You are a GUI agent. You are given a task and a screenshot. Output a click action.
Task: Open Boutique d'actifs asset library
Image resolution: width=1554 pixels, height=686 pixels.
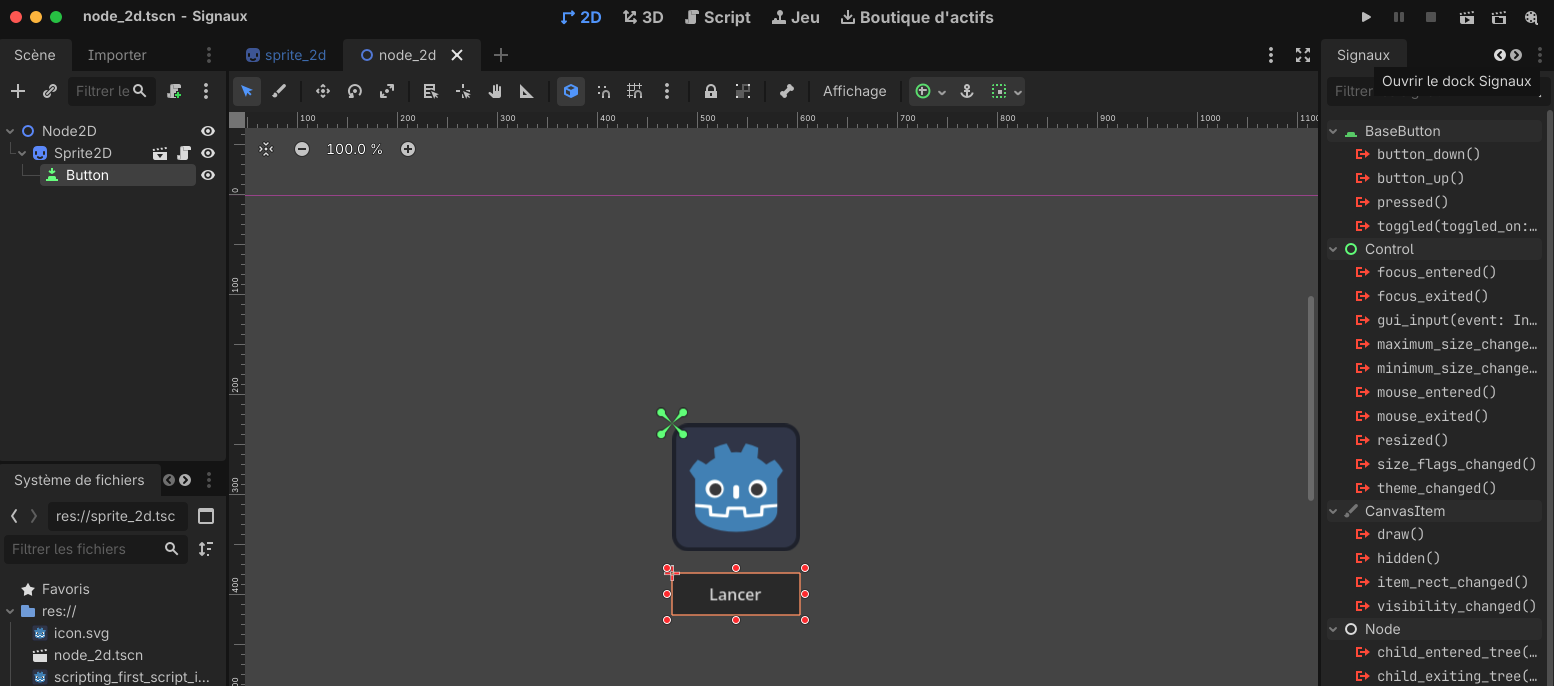point(917,17)
